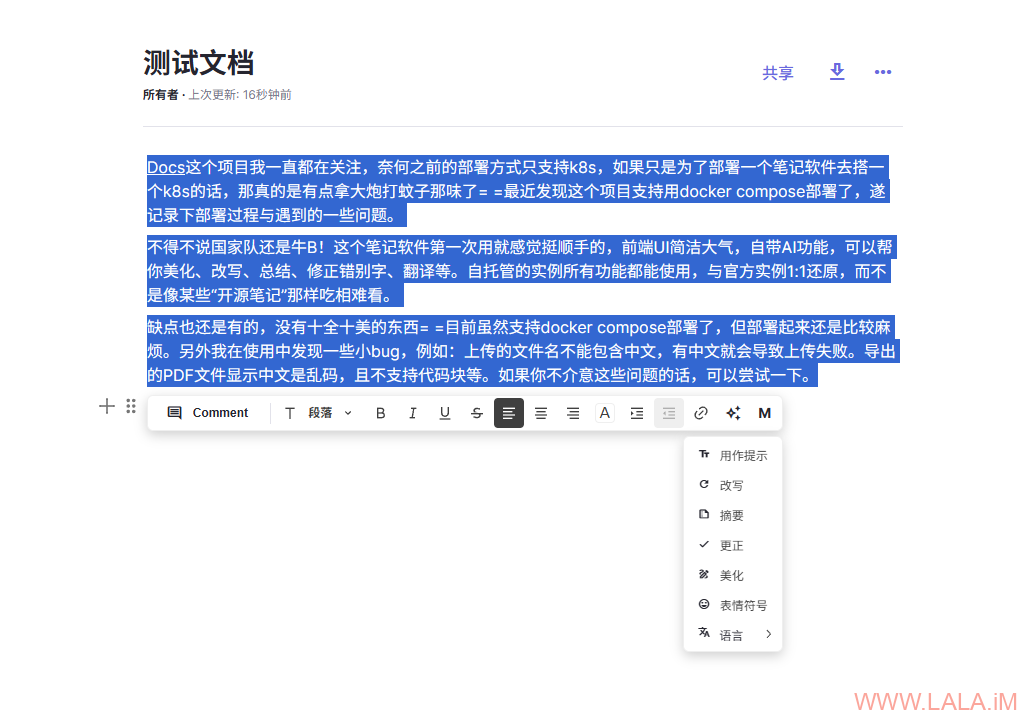Select 改写 from the AI menu
Screen dimensions: 1028x719
click(731, 485)
